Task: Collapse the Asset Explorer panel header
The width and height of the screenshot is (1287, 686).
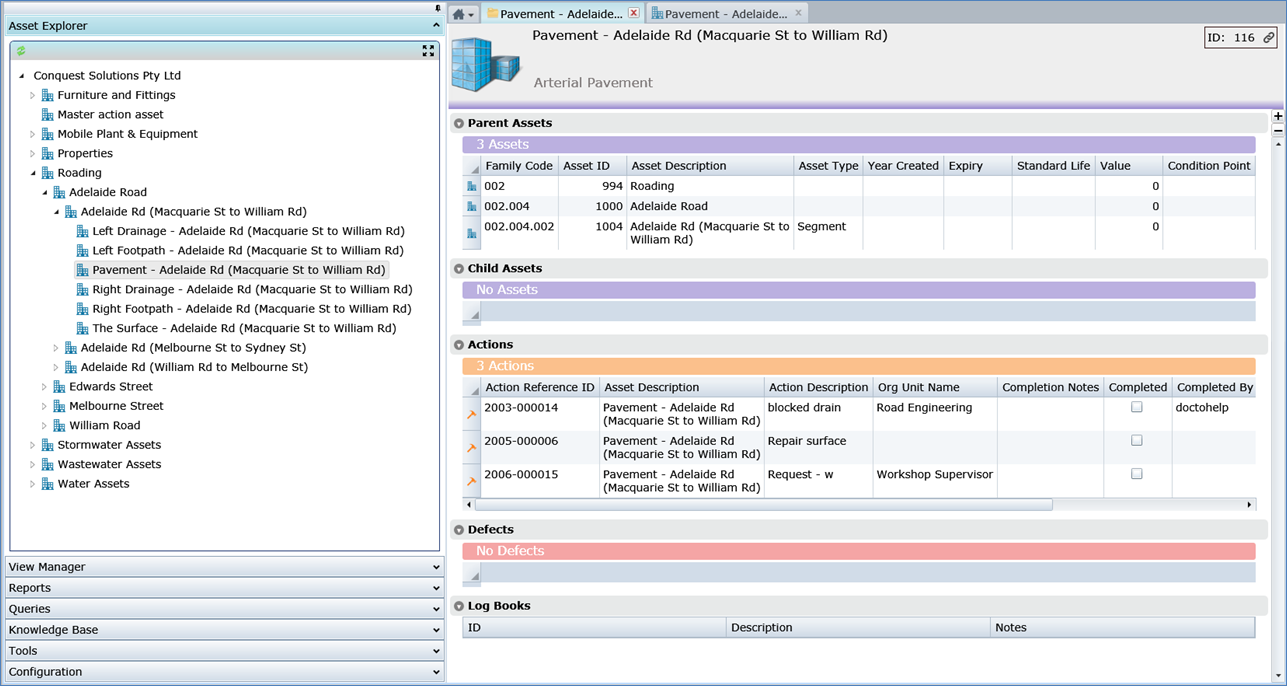Action: click(224, 26)
